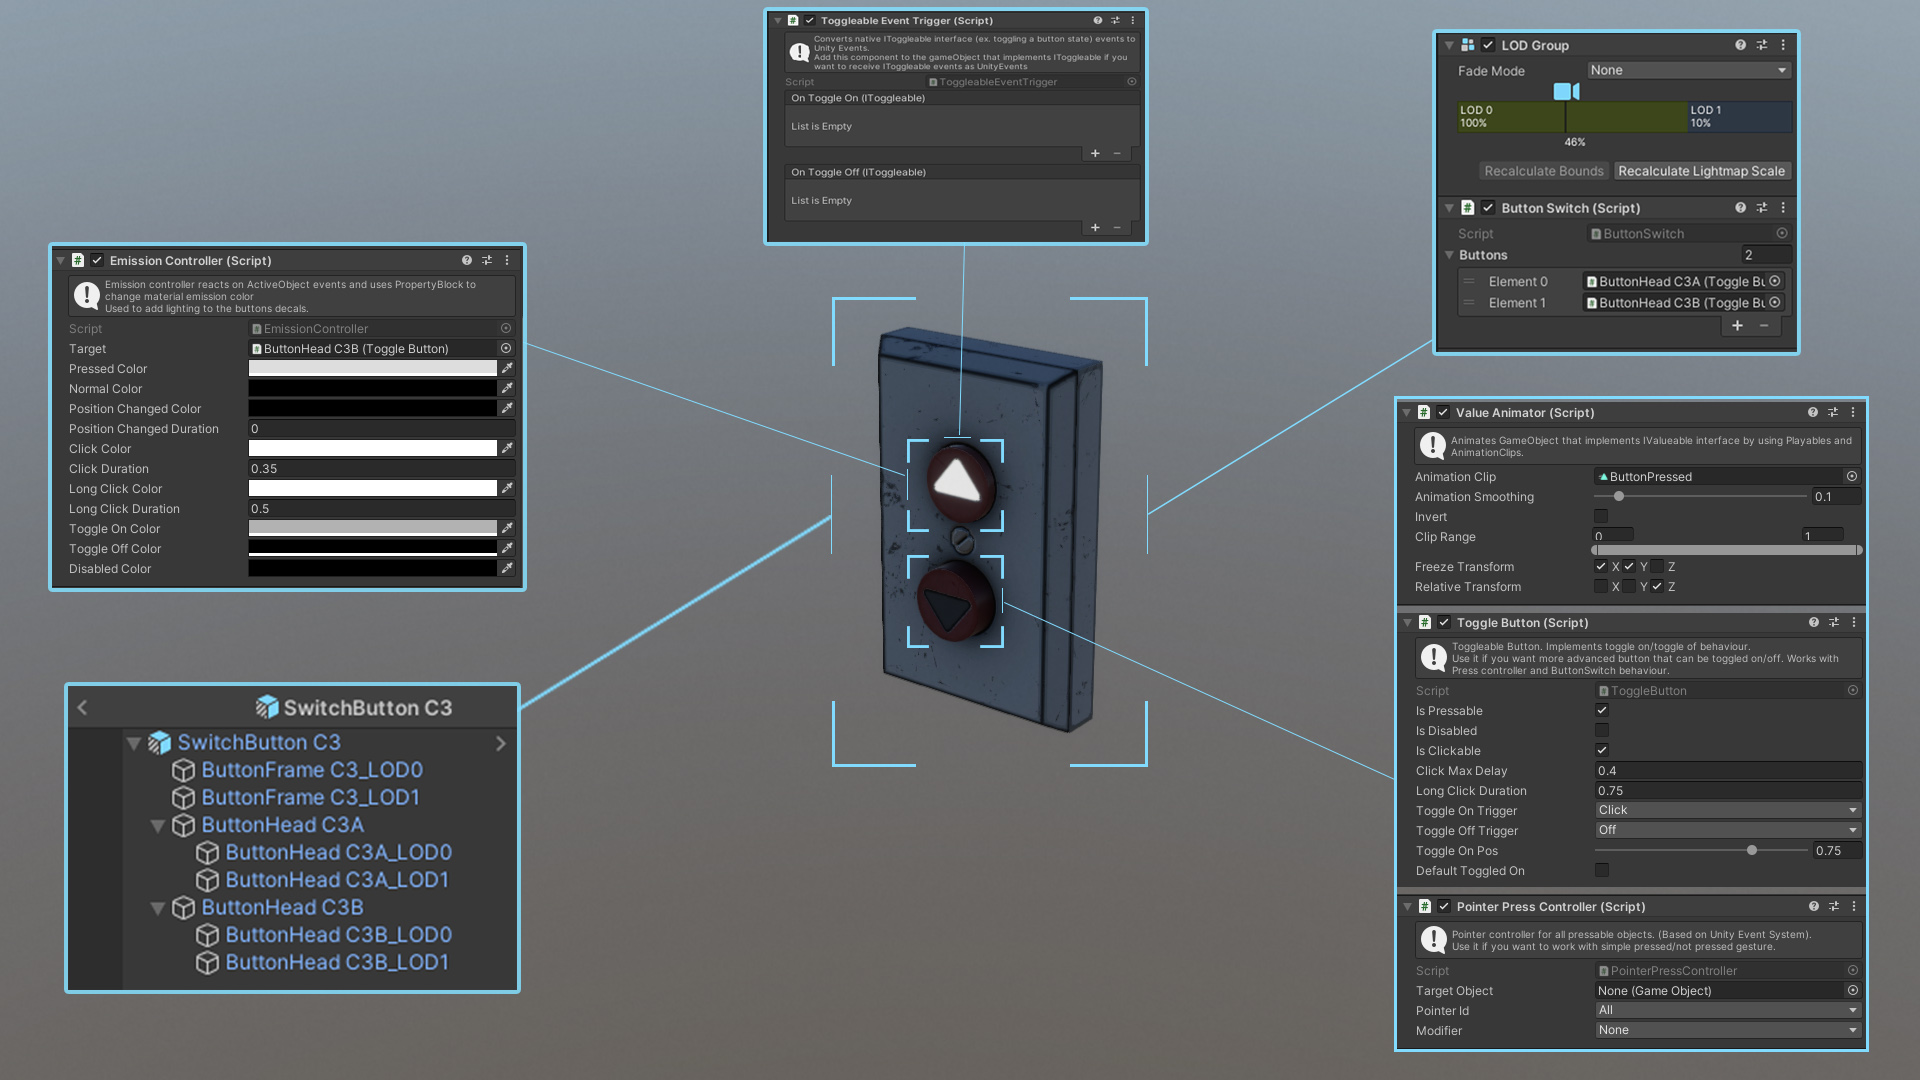
Task: Open preset icon on LOD Group header
Action: pyautogui.click(x=1762, y=45)
